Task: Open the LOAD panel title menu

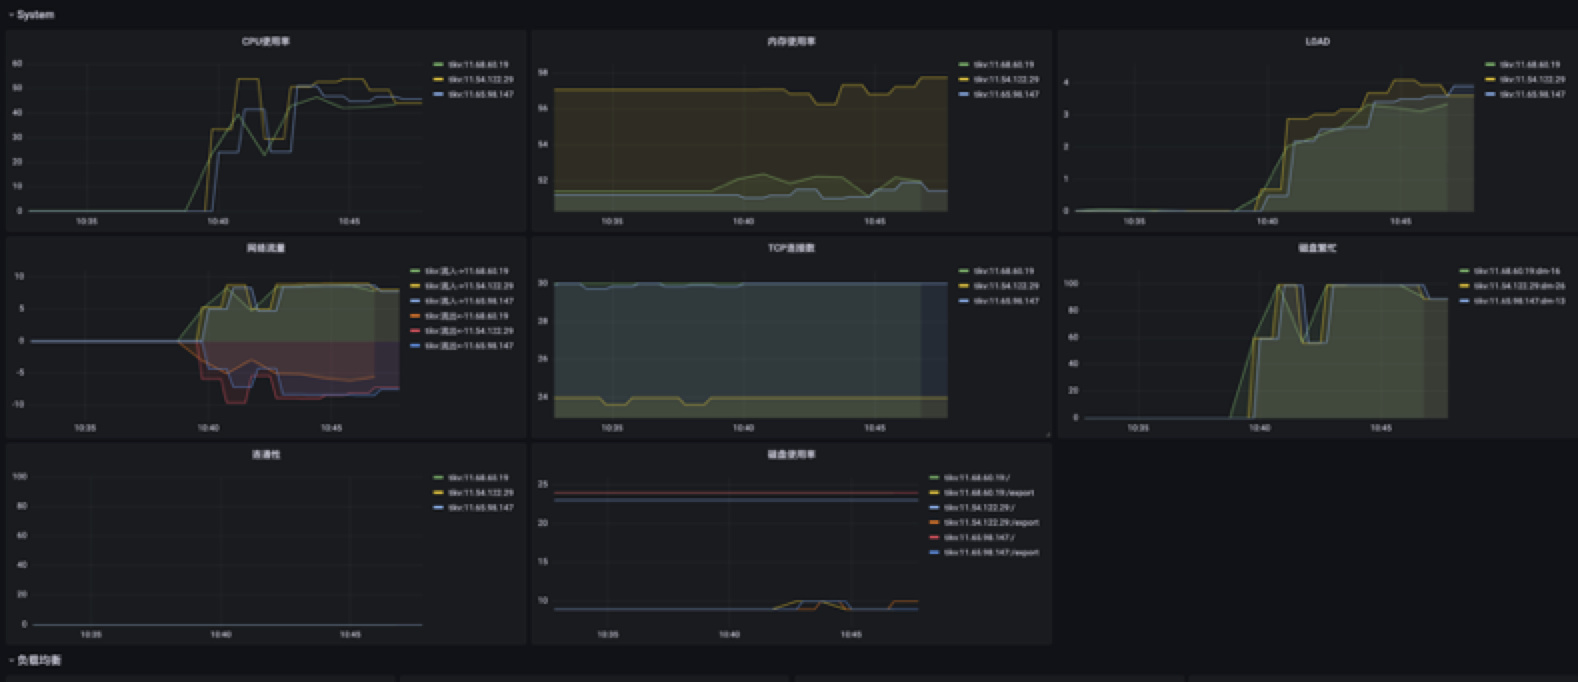Action: coord(1317,42)
